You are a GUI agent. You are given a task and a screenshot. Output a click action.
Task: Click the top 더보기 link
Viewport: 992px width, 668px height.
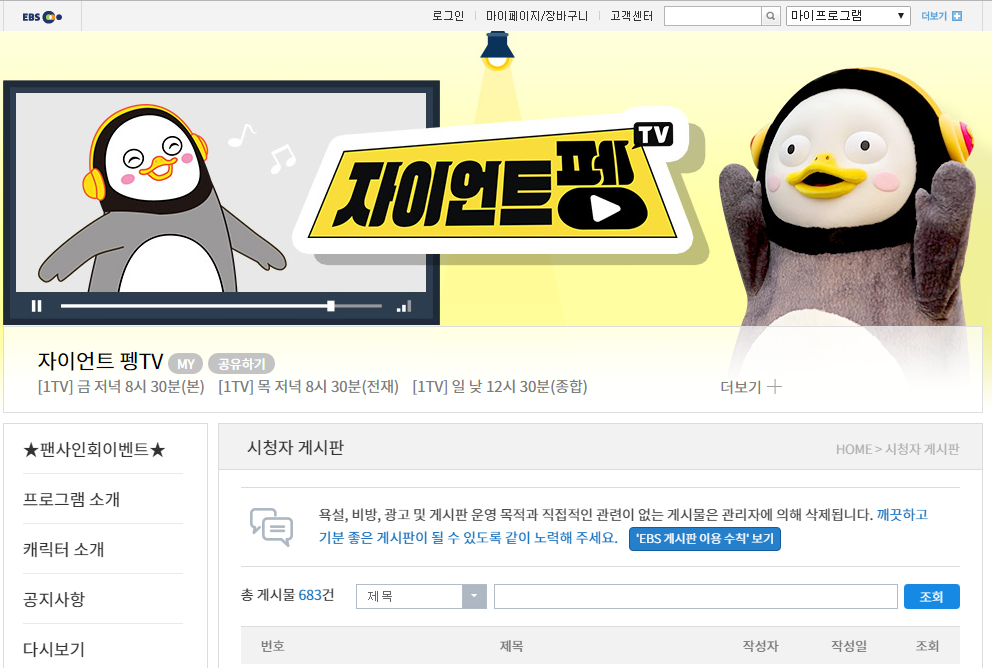click(x=934, y=16)
